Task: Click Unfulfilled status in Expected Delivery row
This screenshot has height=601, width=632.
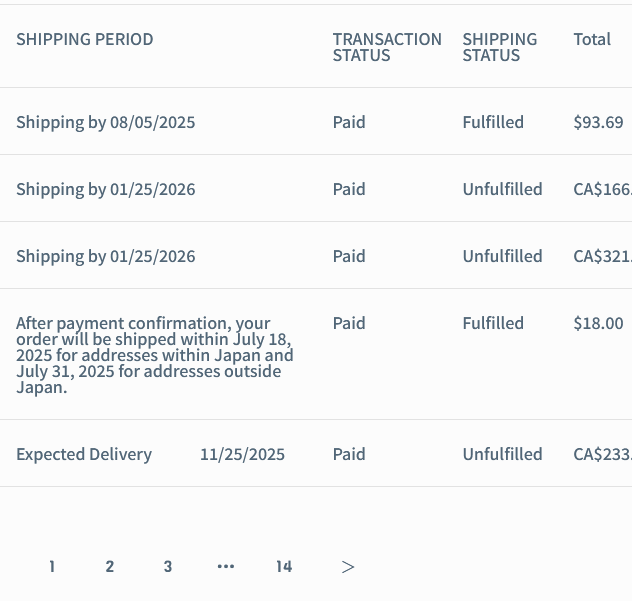Action: [x=502, y=455]
